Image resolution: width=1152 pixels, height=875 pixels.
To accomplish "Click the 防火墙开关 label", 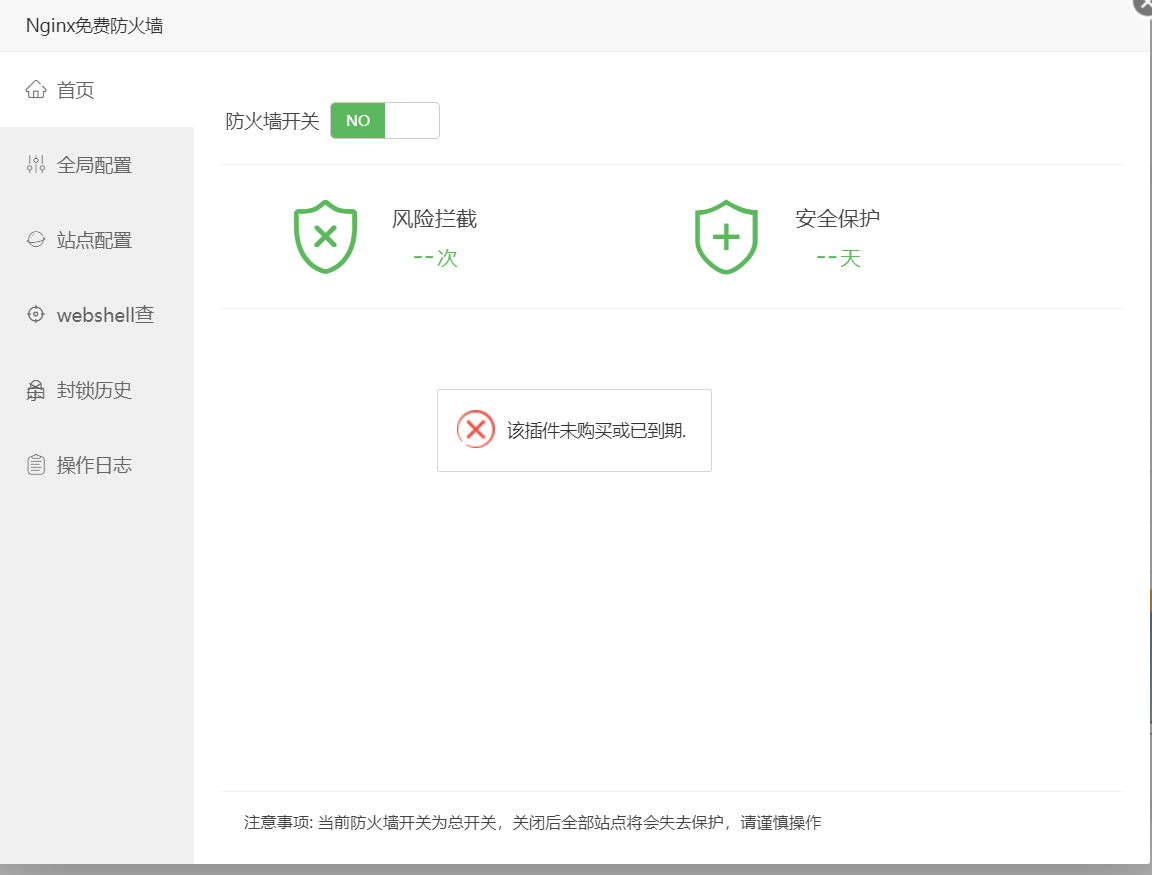I will [272, 121].
